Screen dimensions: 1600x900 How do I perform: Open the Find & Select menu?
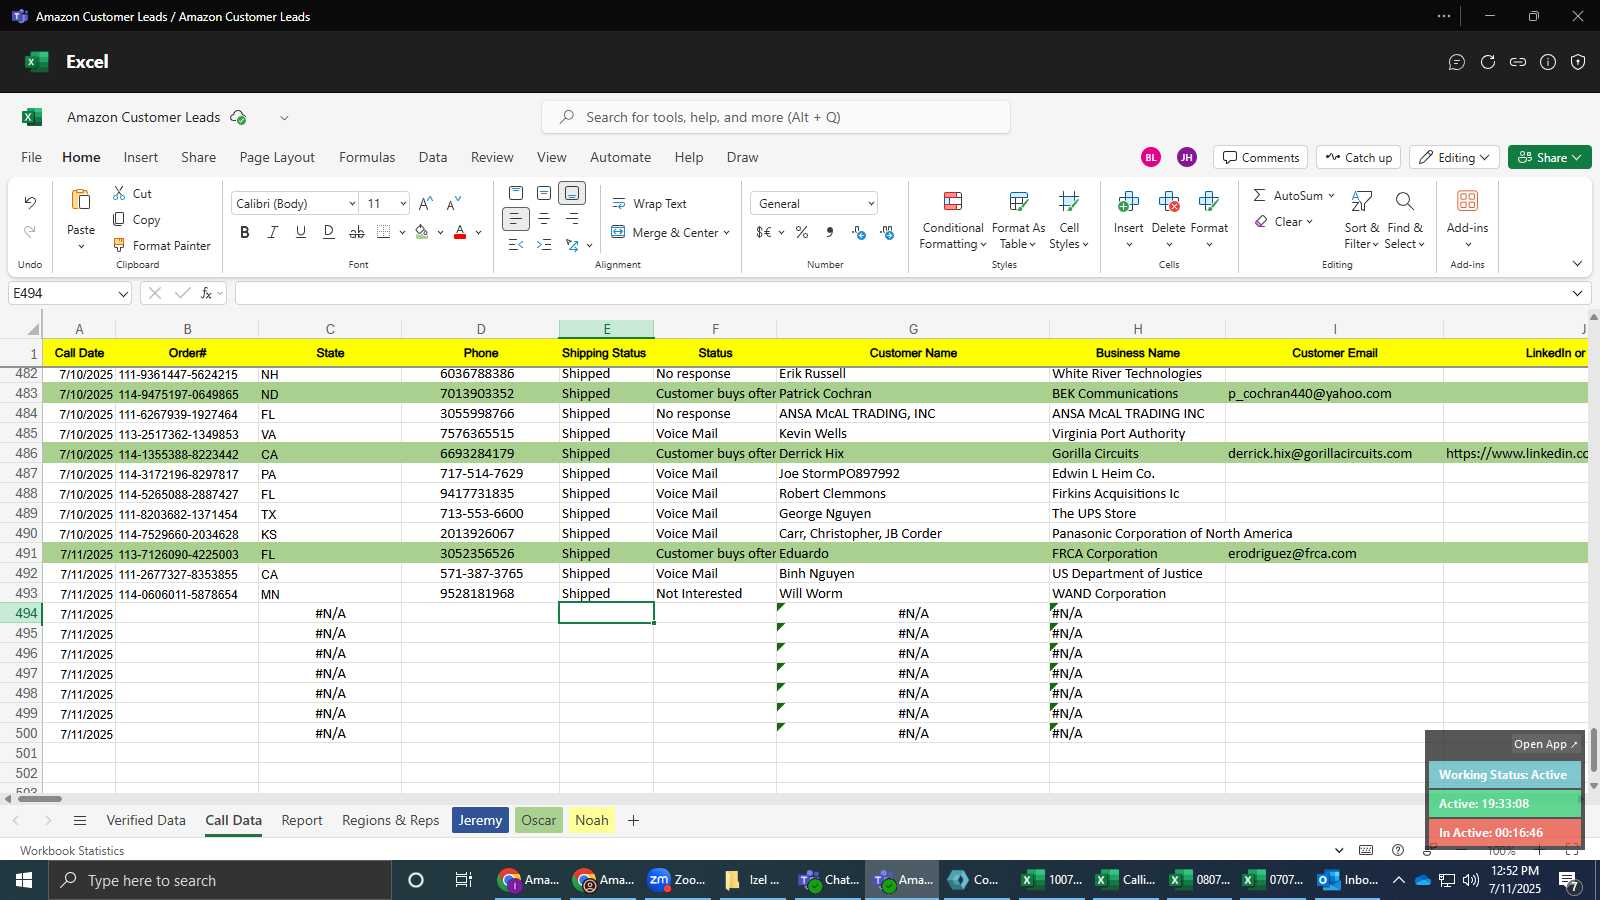point(1405,221)
